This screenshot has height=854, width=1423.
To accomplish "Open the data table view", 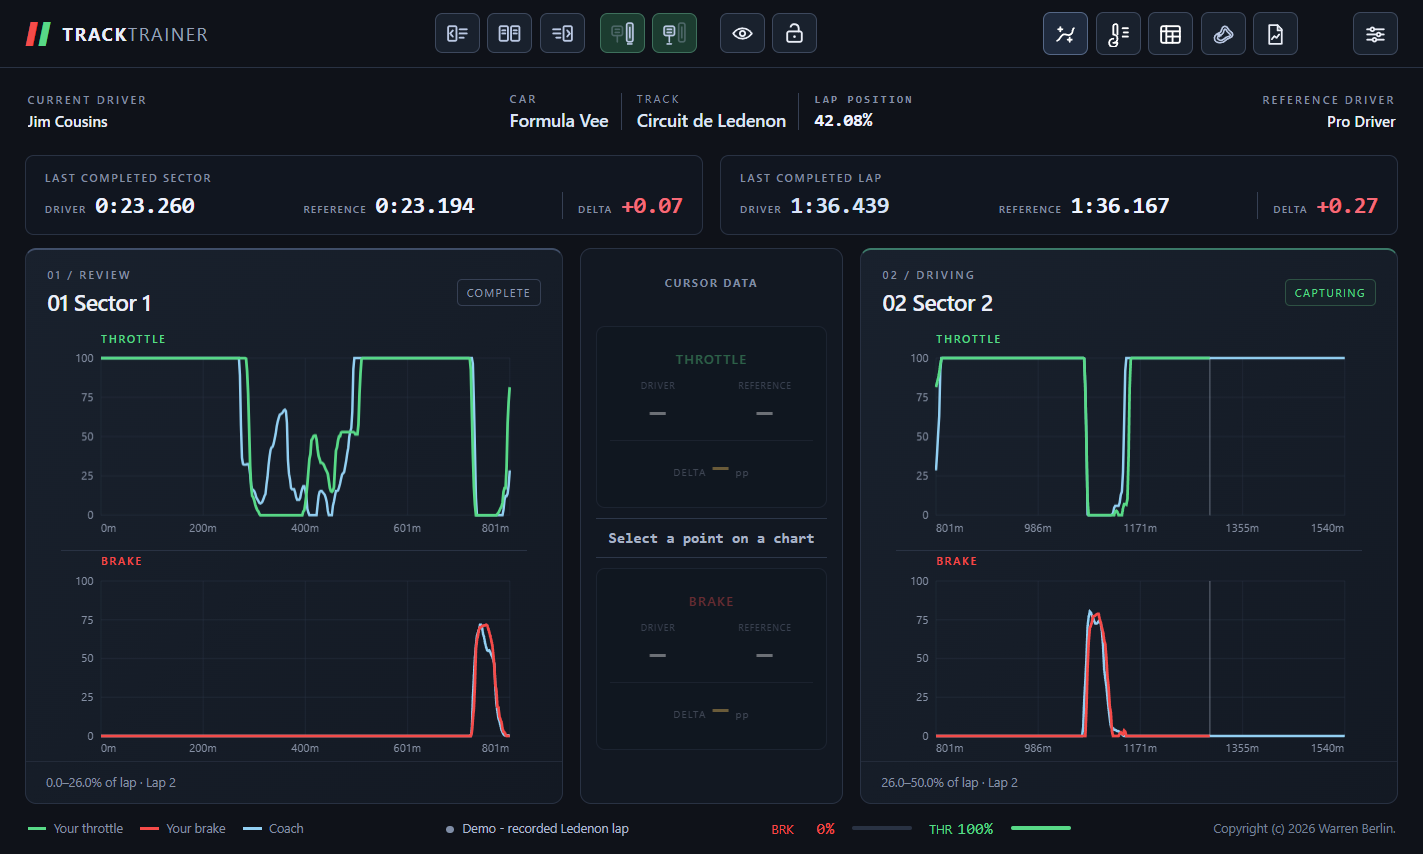I will click(x=1170, y=34).
